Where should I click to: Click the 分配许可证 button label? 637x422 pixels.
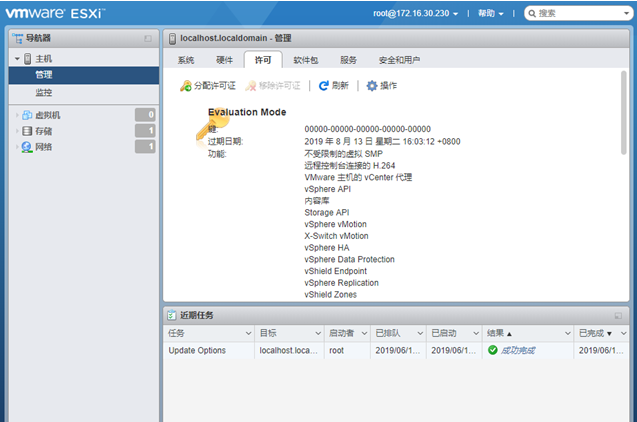214,86
